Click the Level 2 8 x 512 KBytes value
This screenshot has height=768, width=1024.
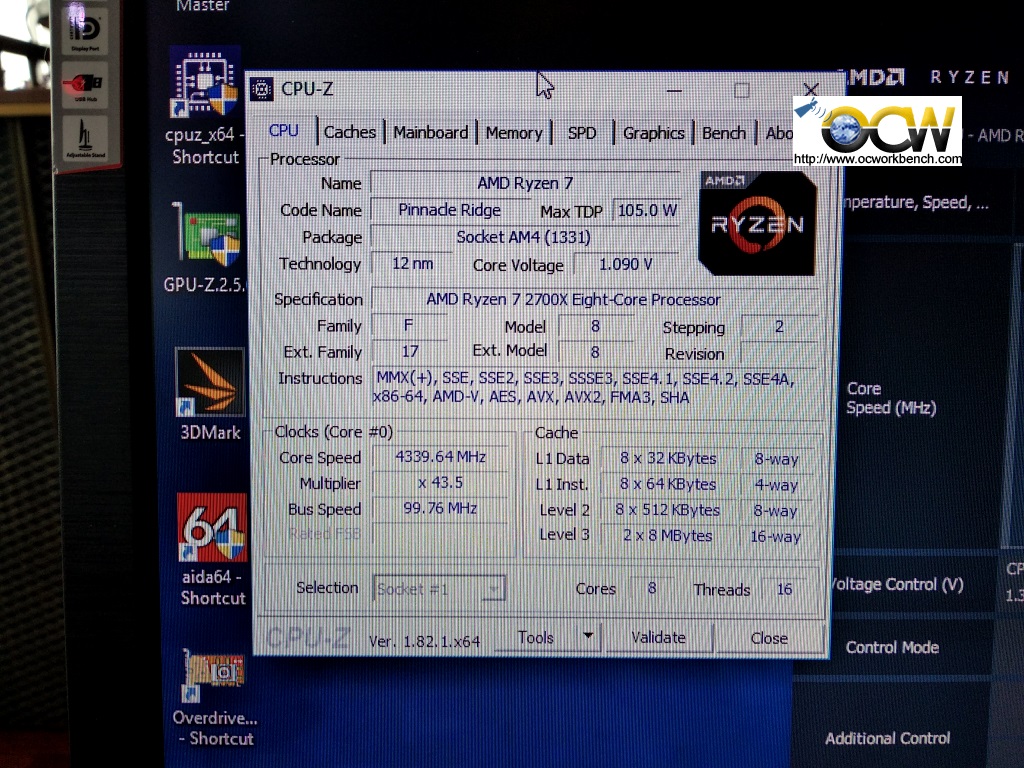667,510
